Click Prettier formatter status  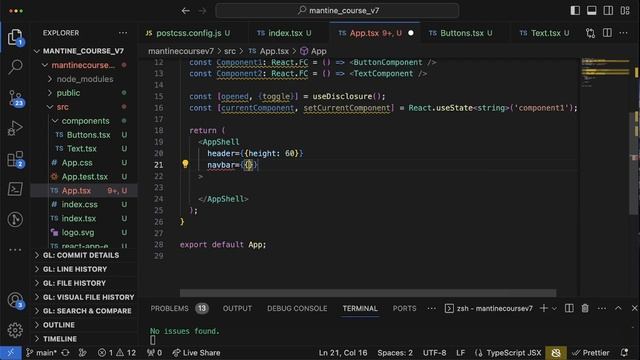click(x=591, y=353)
